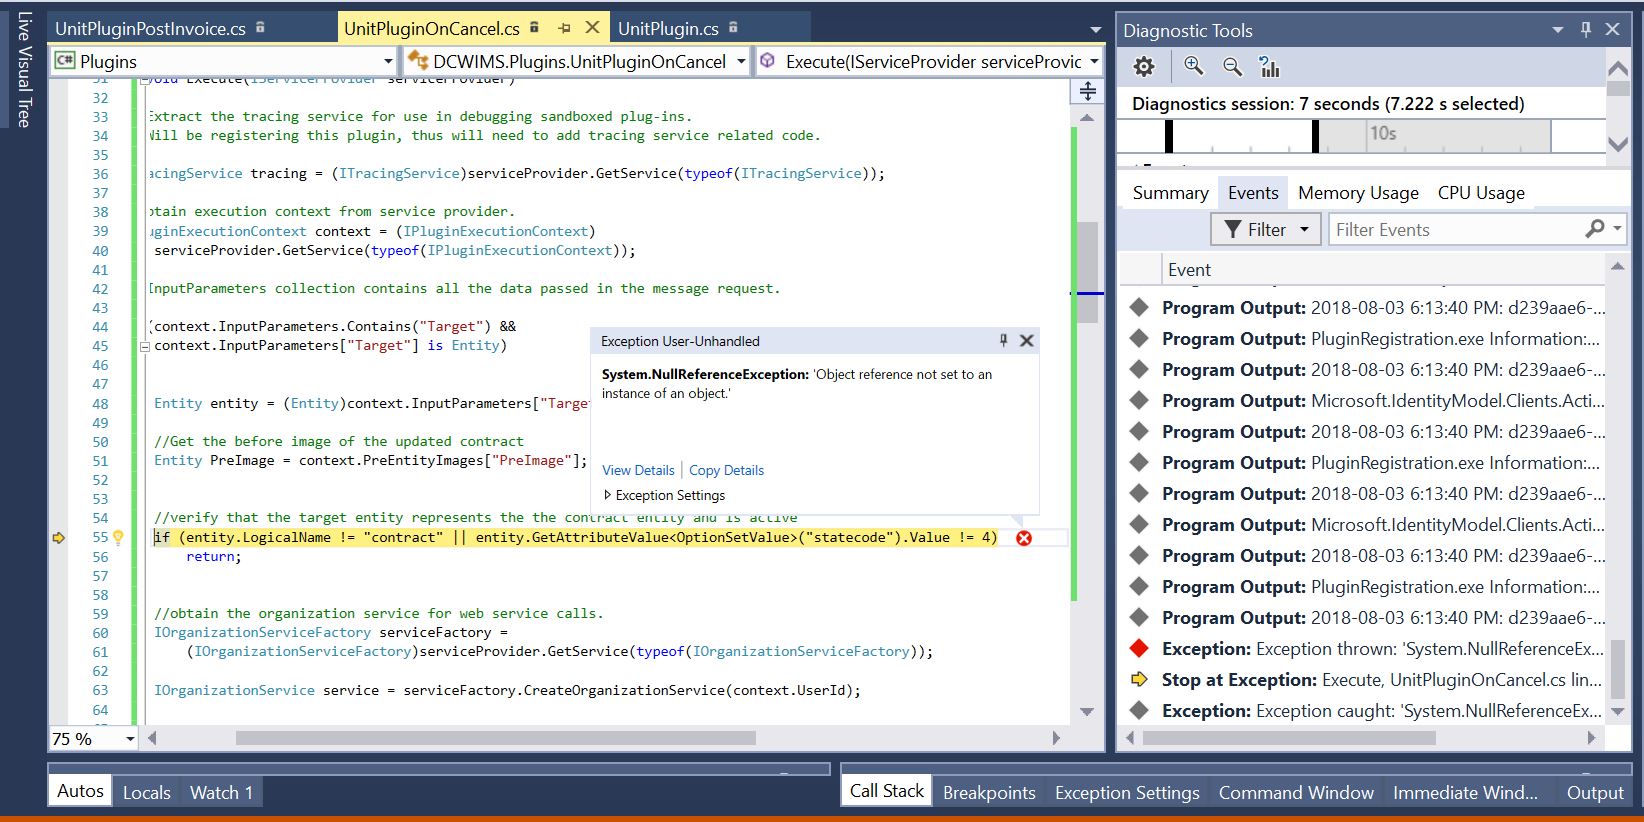Viewport: 1644px width, 822px height.
Task: Click yellow current-statement arrow in editor margin
Action: (59, 538)
